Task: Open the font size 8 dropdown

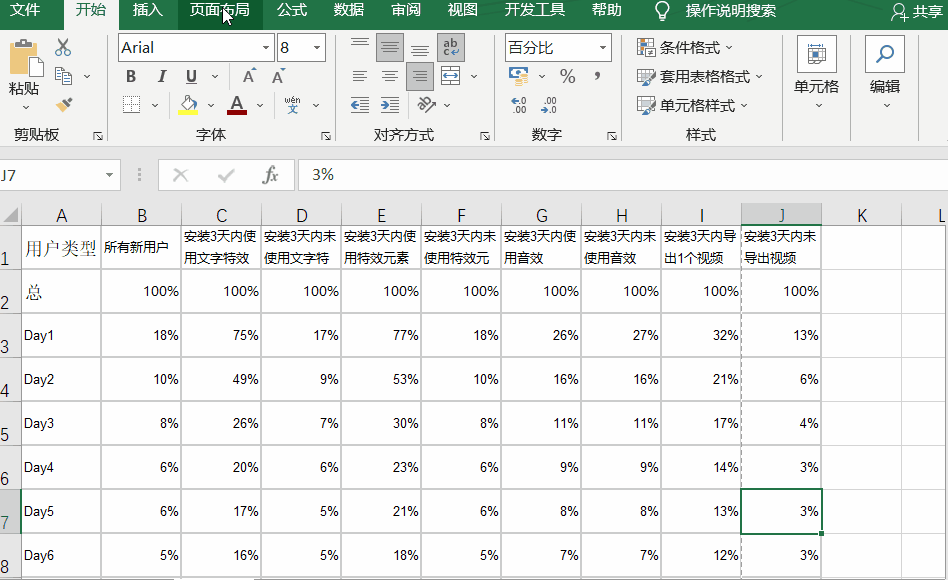Action: 317,48
